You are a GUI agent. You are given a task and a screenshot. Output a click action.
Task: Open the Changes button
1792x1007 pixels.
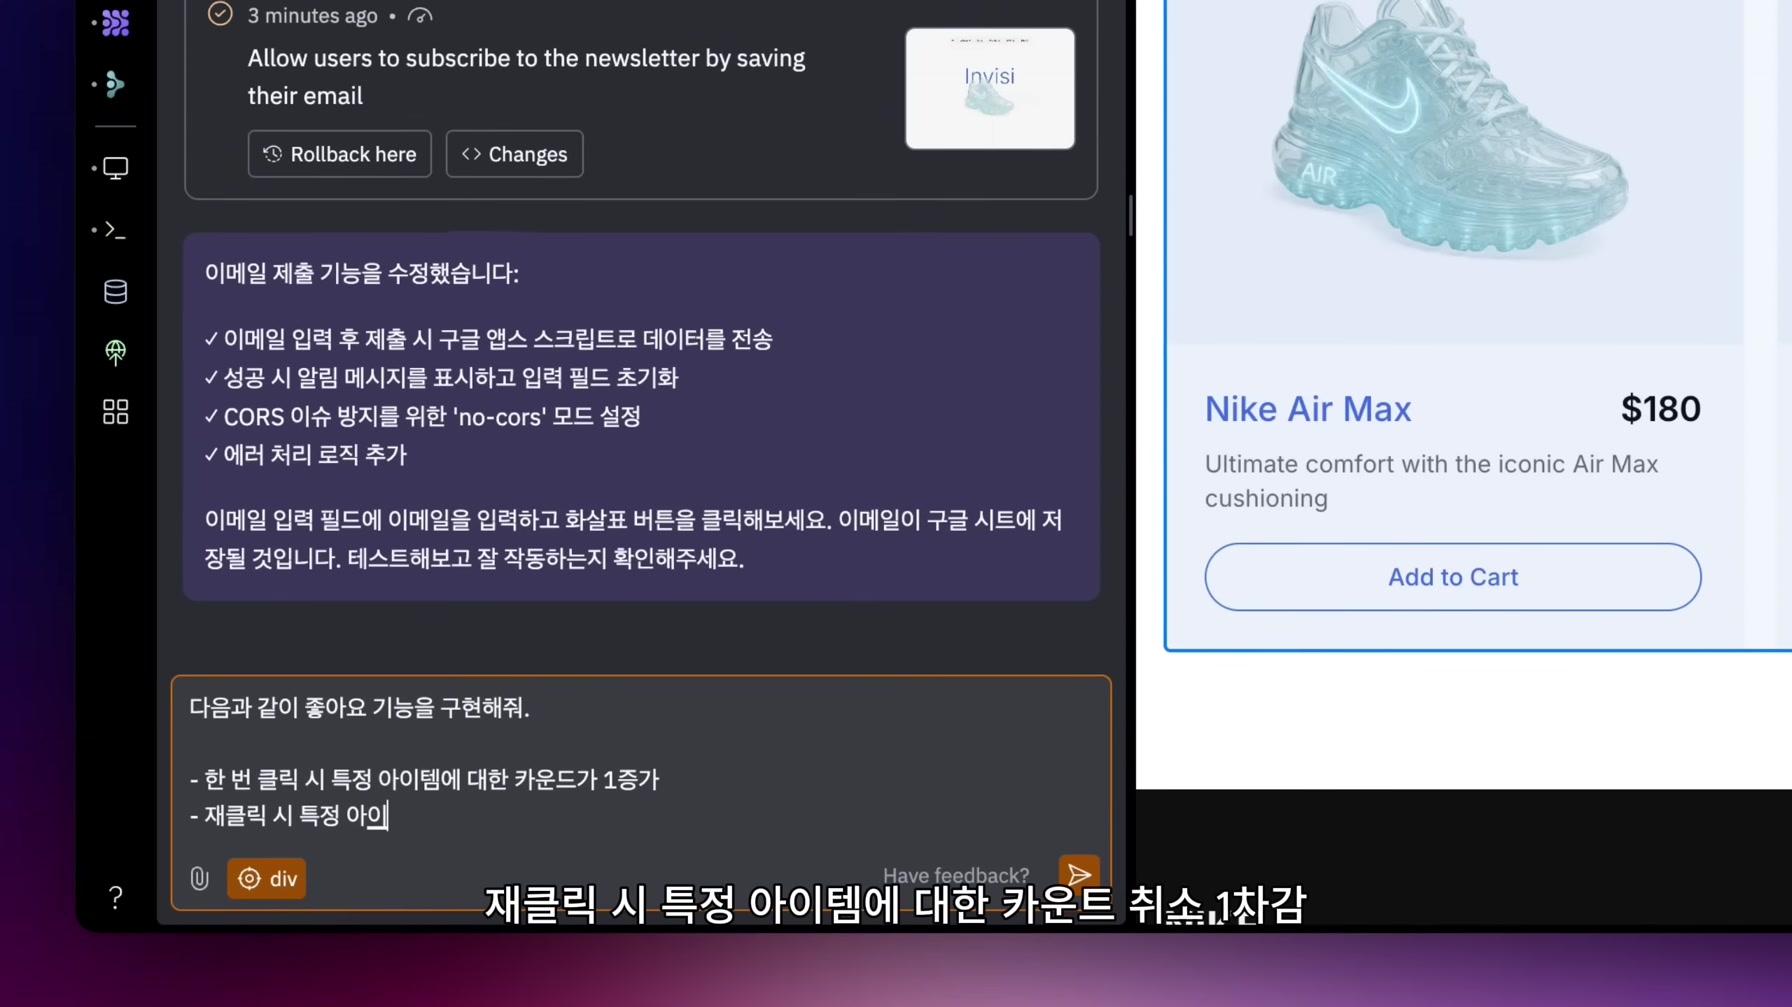pos(515,154)
